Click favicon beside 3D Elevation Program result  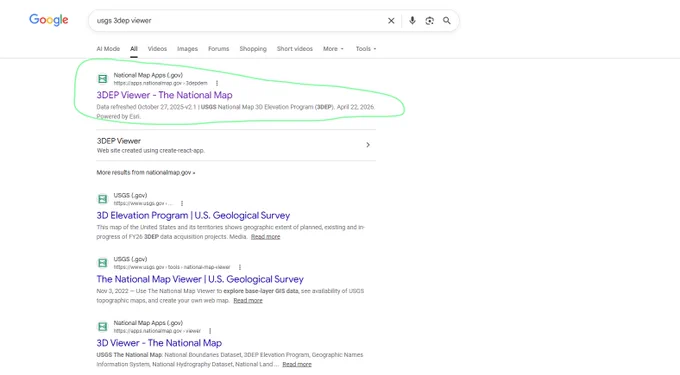102,199
